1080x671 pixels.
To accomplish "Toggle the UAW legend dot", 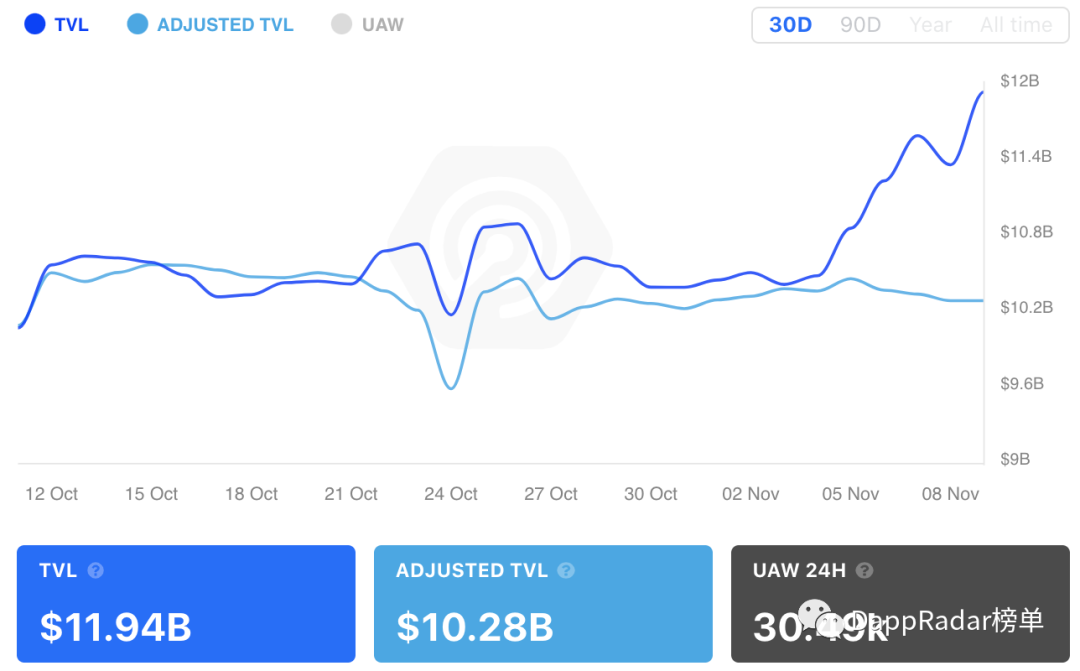I will (x=342, y=24).
